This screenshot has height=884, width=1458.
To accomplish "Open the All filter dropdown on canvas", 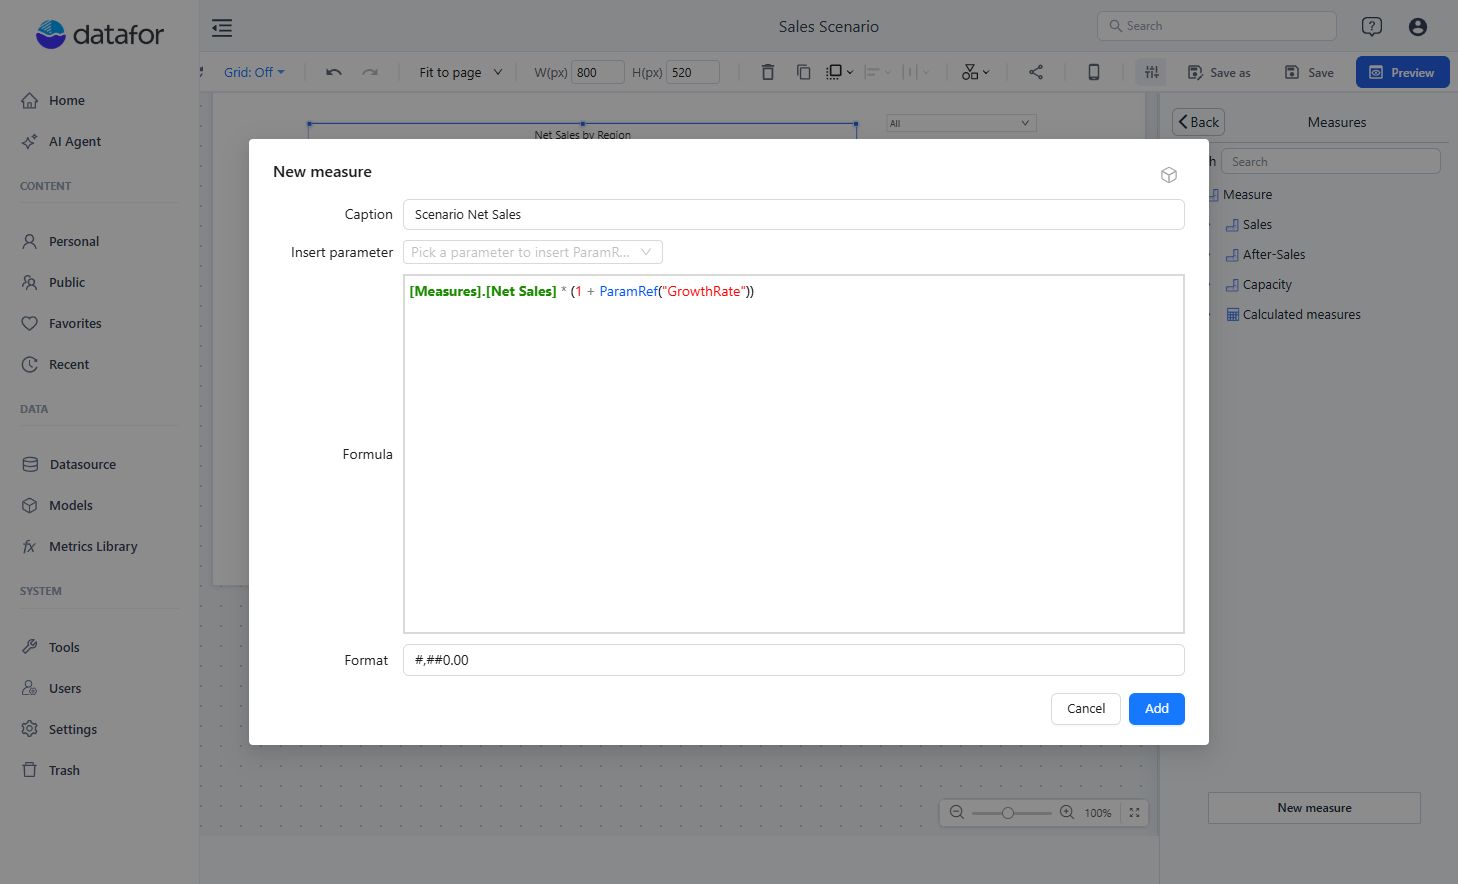I will click(x=961, y=123).
